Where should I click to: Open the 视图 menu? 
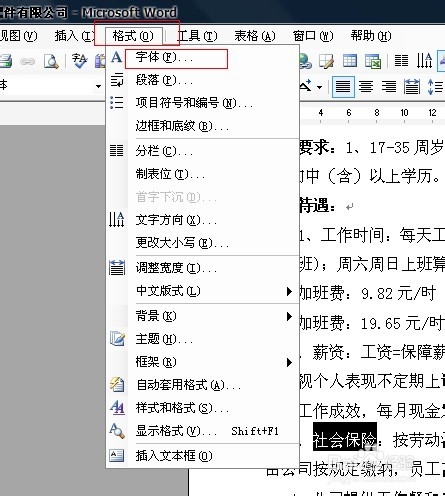pos(18,36)
